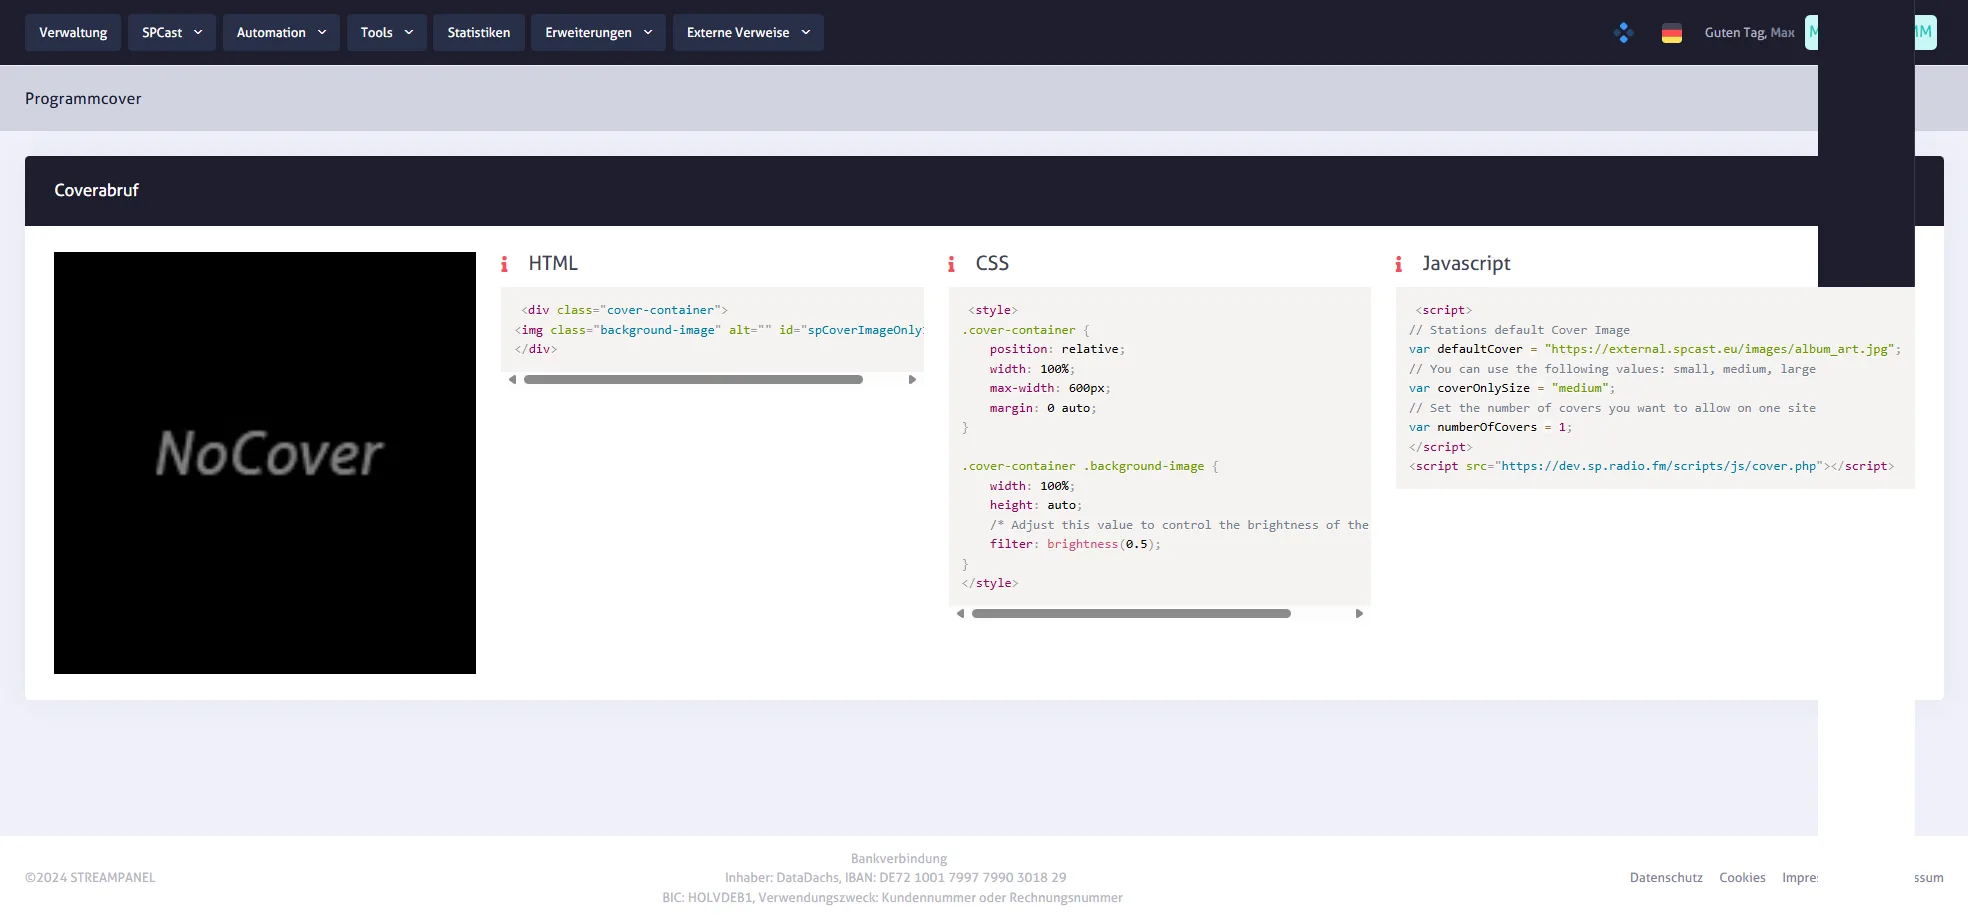The height and width of the screenshot is (920, 1968).
Task: Click the blue diamond app icon in header
Action: pos(1624,33)
